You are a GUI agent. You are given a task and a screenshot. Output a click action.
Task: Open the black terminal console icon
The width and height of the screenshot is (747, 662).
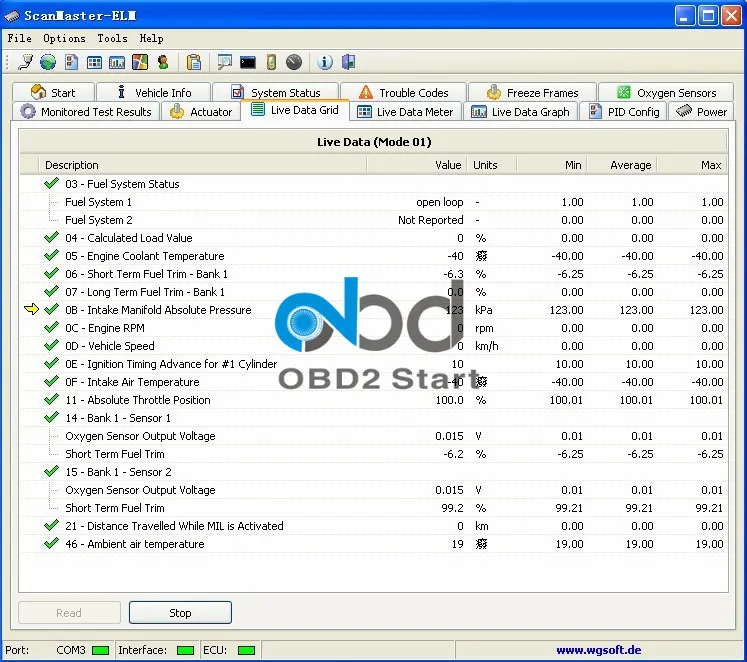[x=248, y=62]
